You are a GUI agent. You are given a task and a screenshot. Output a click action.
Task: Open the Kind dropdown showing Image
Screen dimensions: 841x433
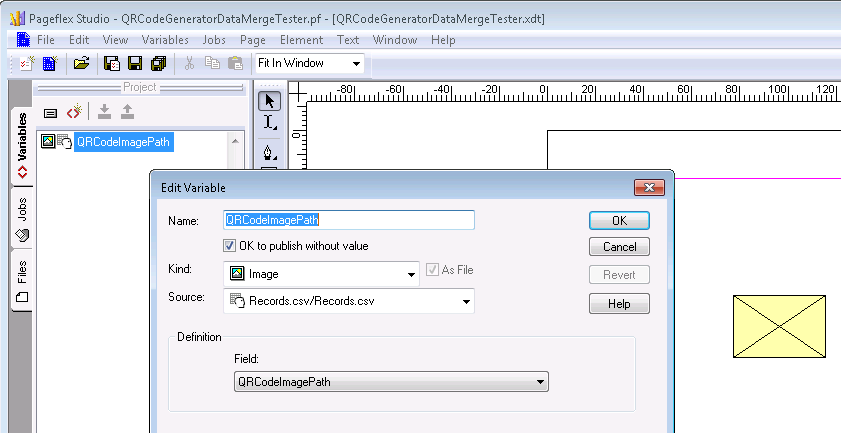pos(321,274)
